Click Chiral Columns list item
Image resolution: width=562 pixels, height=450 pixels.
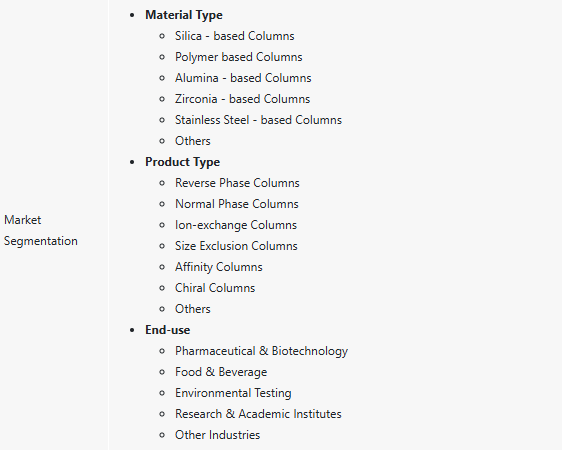[215, 288]
